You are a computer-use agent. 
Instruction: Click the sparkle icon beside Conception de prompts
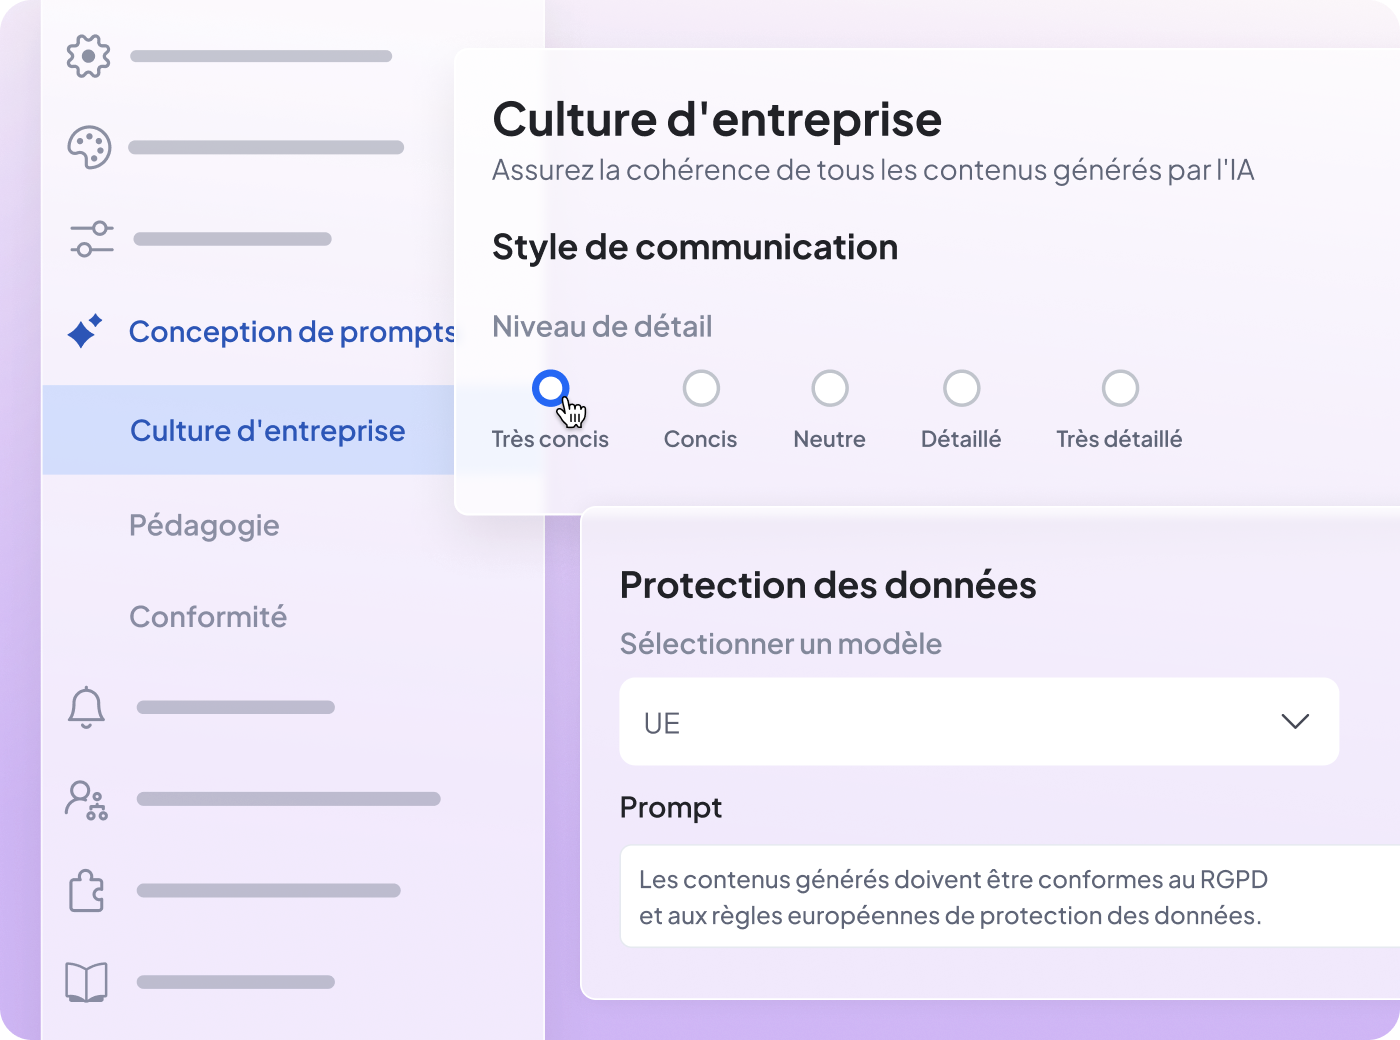click(x=85, y=331)
